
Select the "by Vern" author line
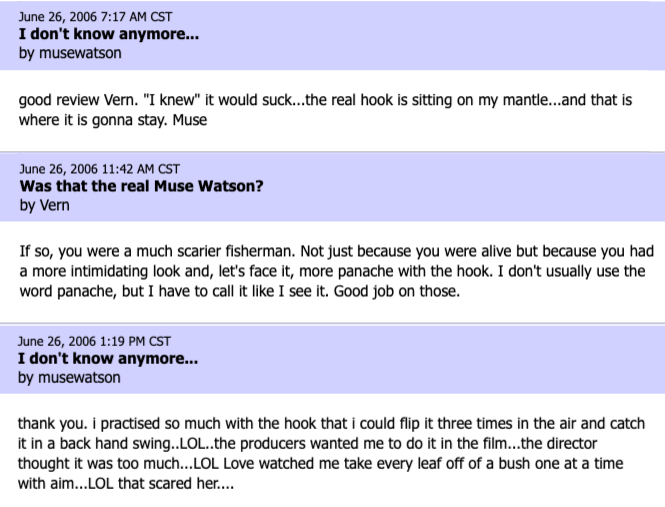pos(45,205)
